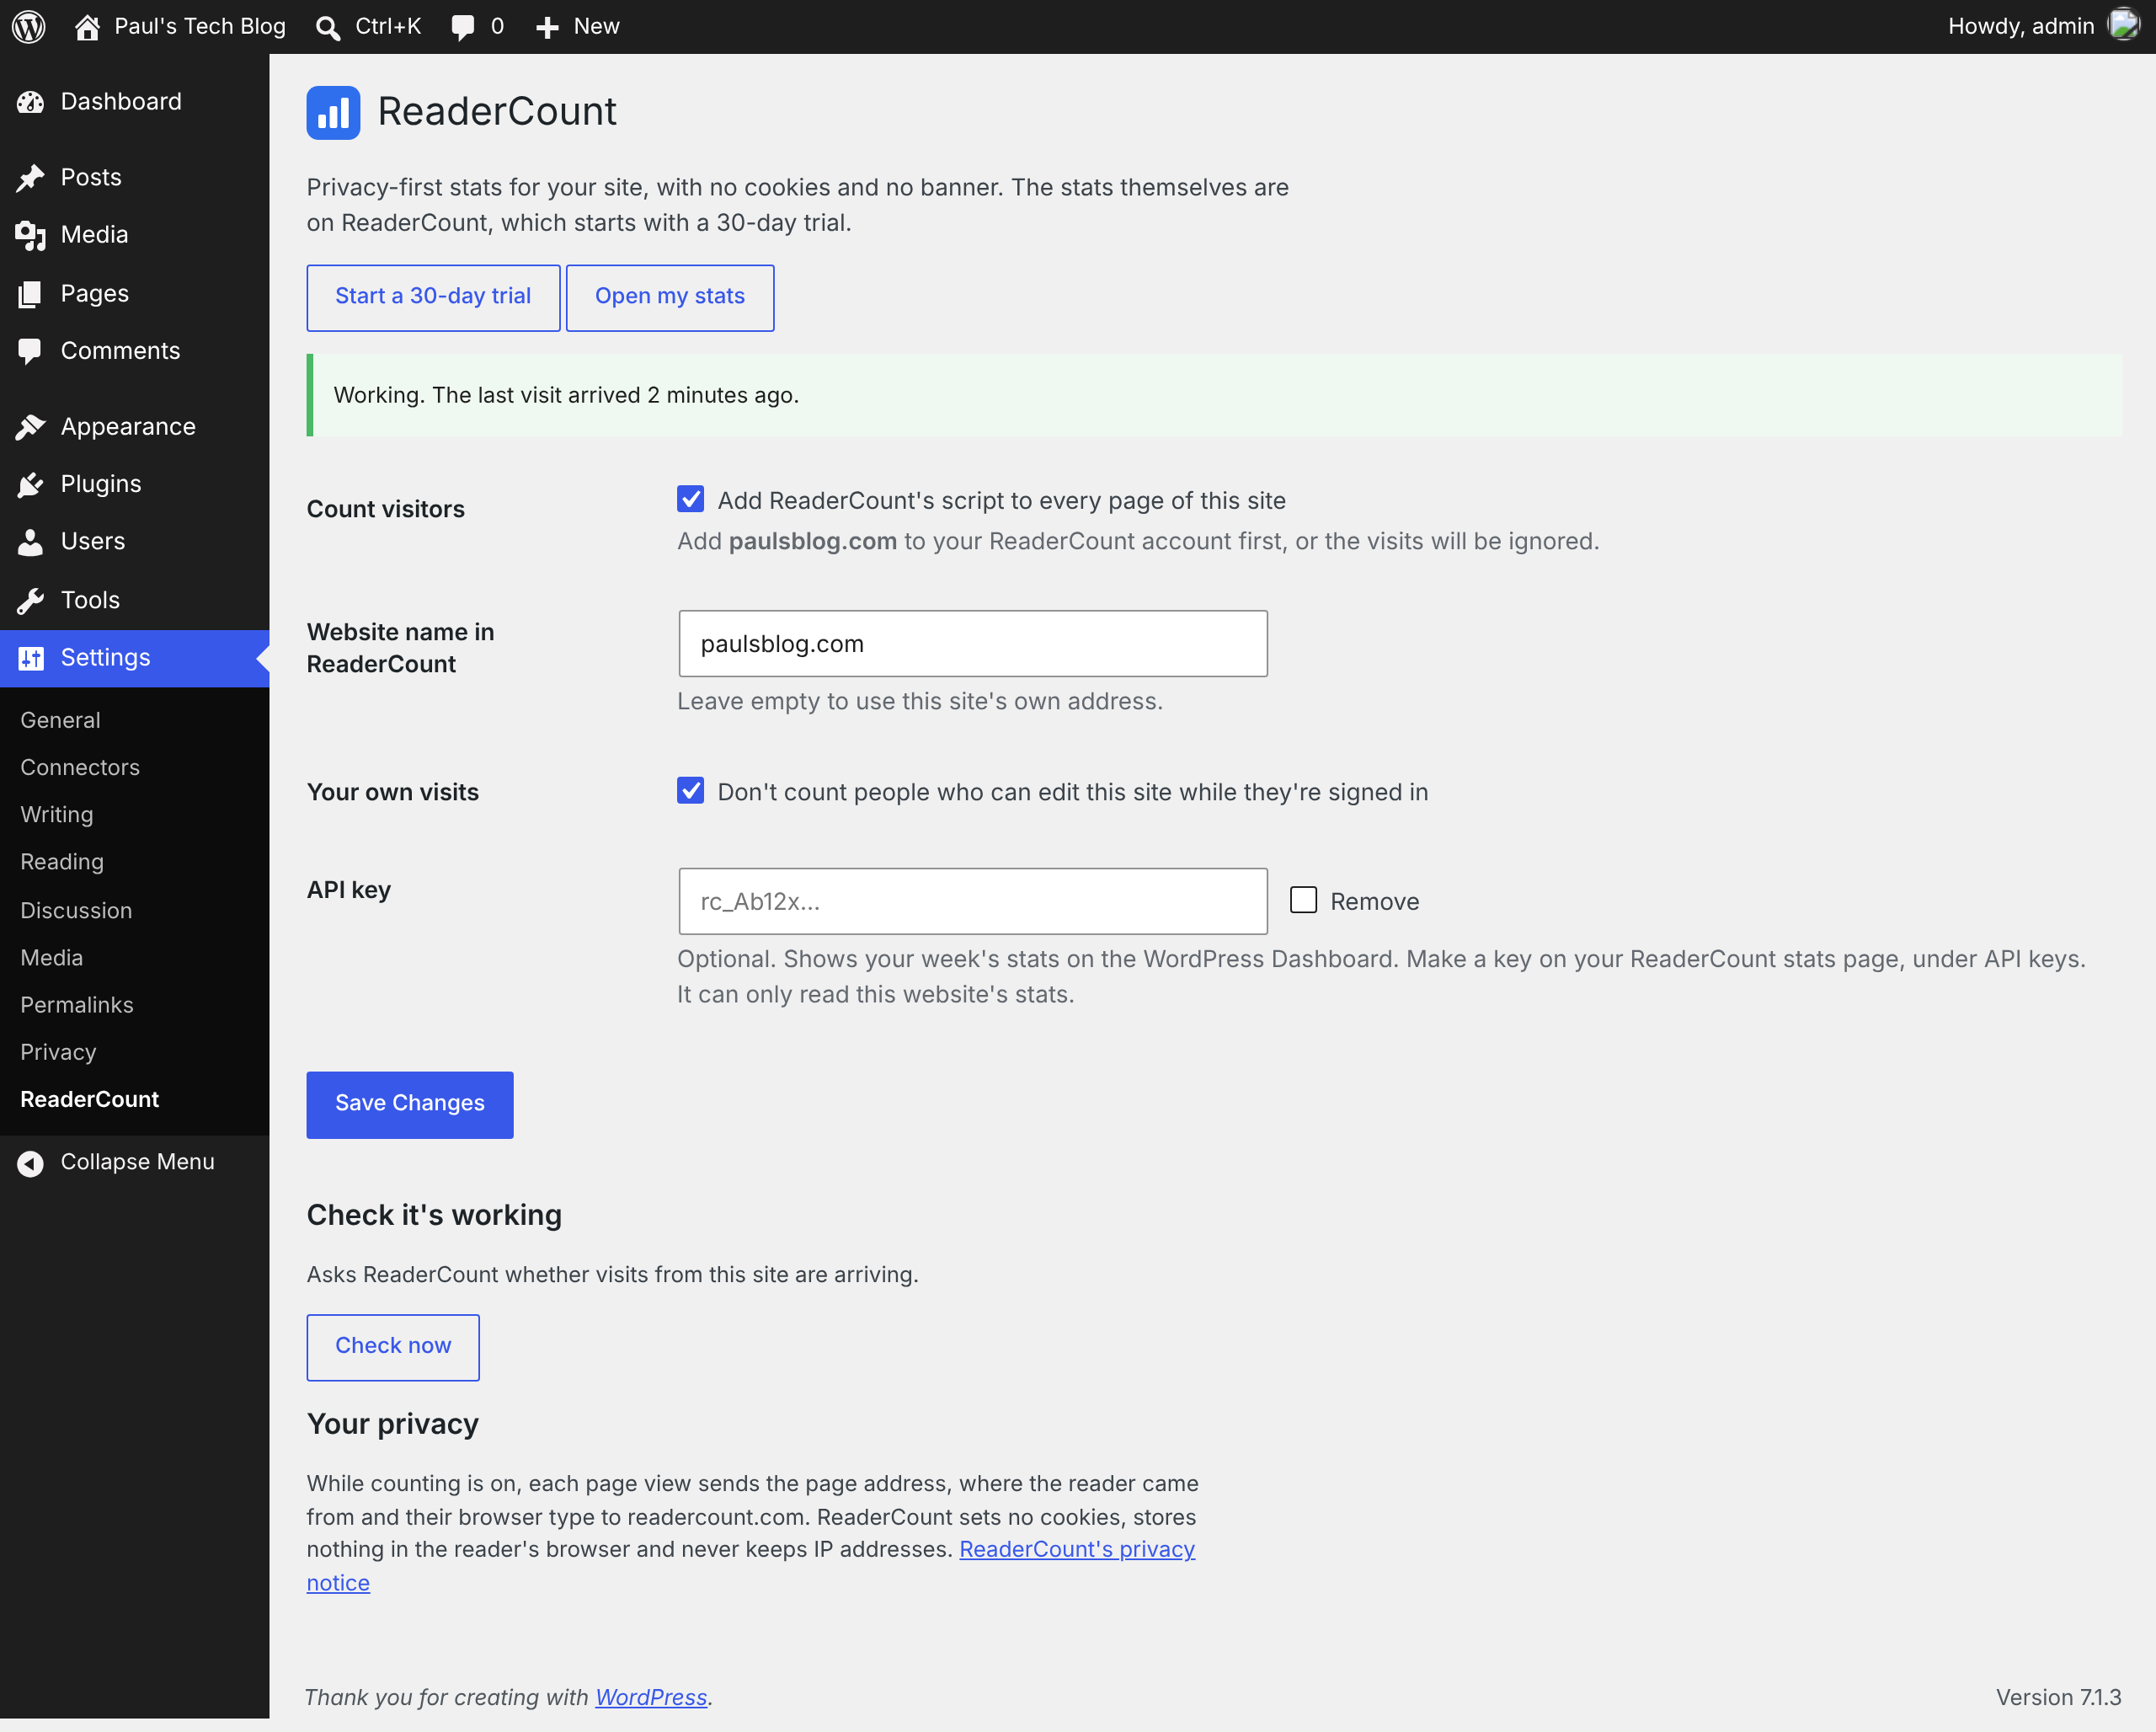Click Start a 30-day trial button
The height and width of the screenshot is (1732, 2156).
point(433,297)
